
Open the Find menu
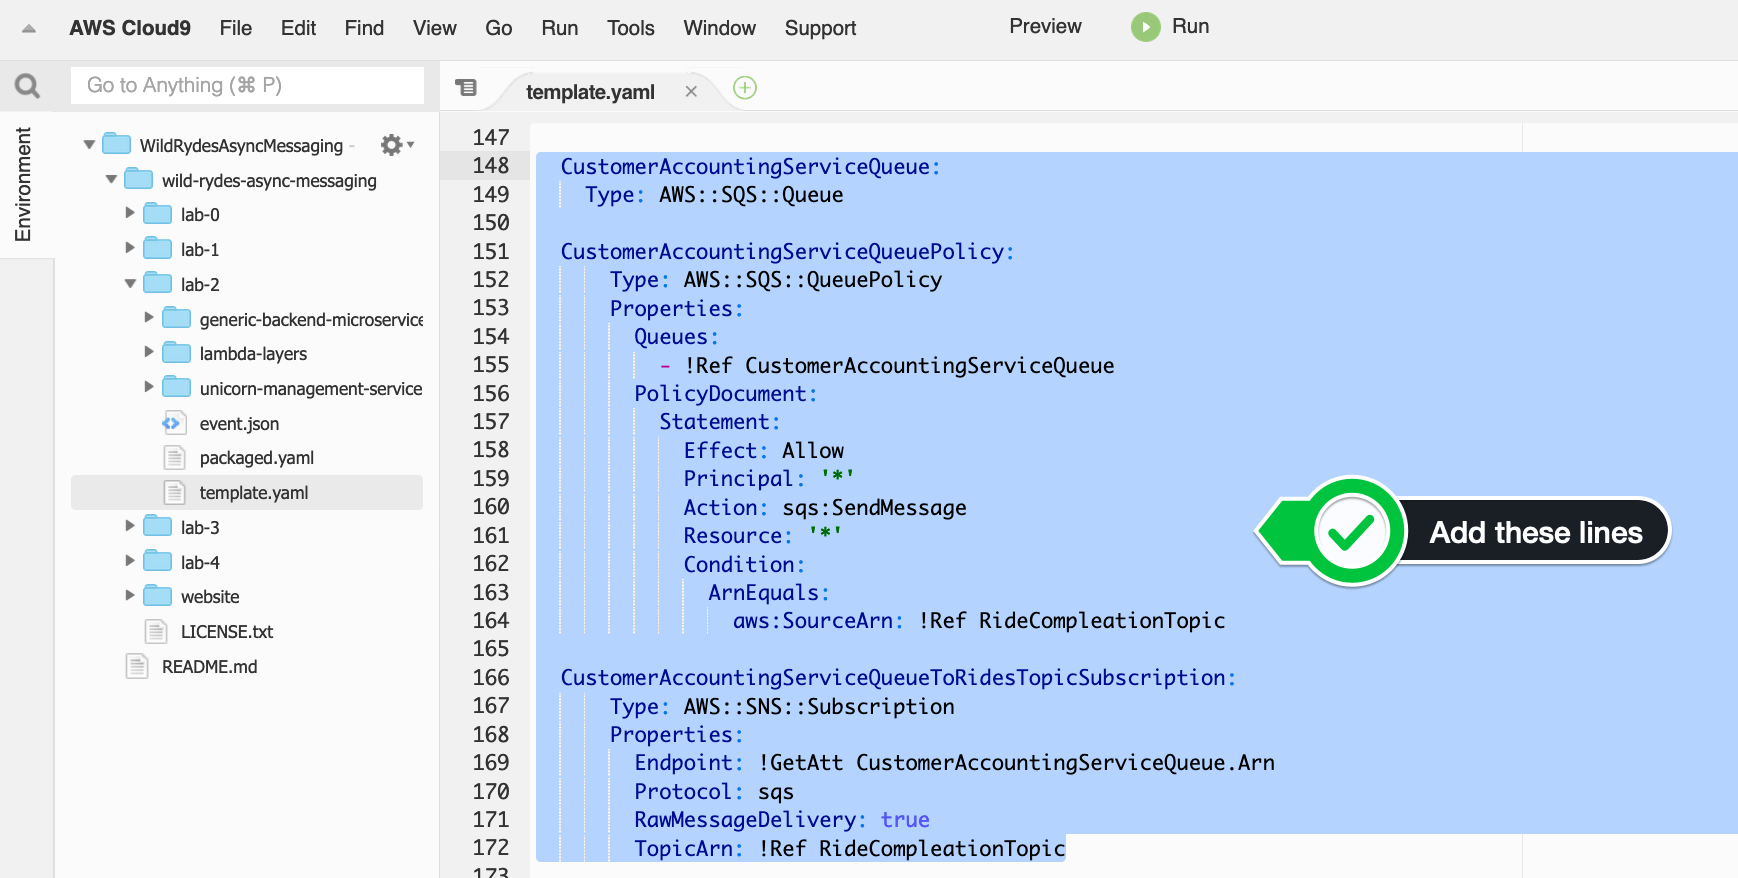pos(364,28)
